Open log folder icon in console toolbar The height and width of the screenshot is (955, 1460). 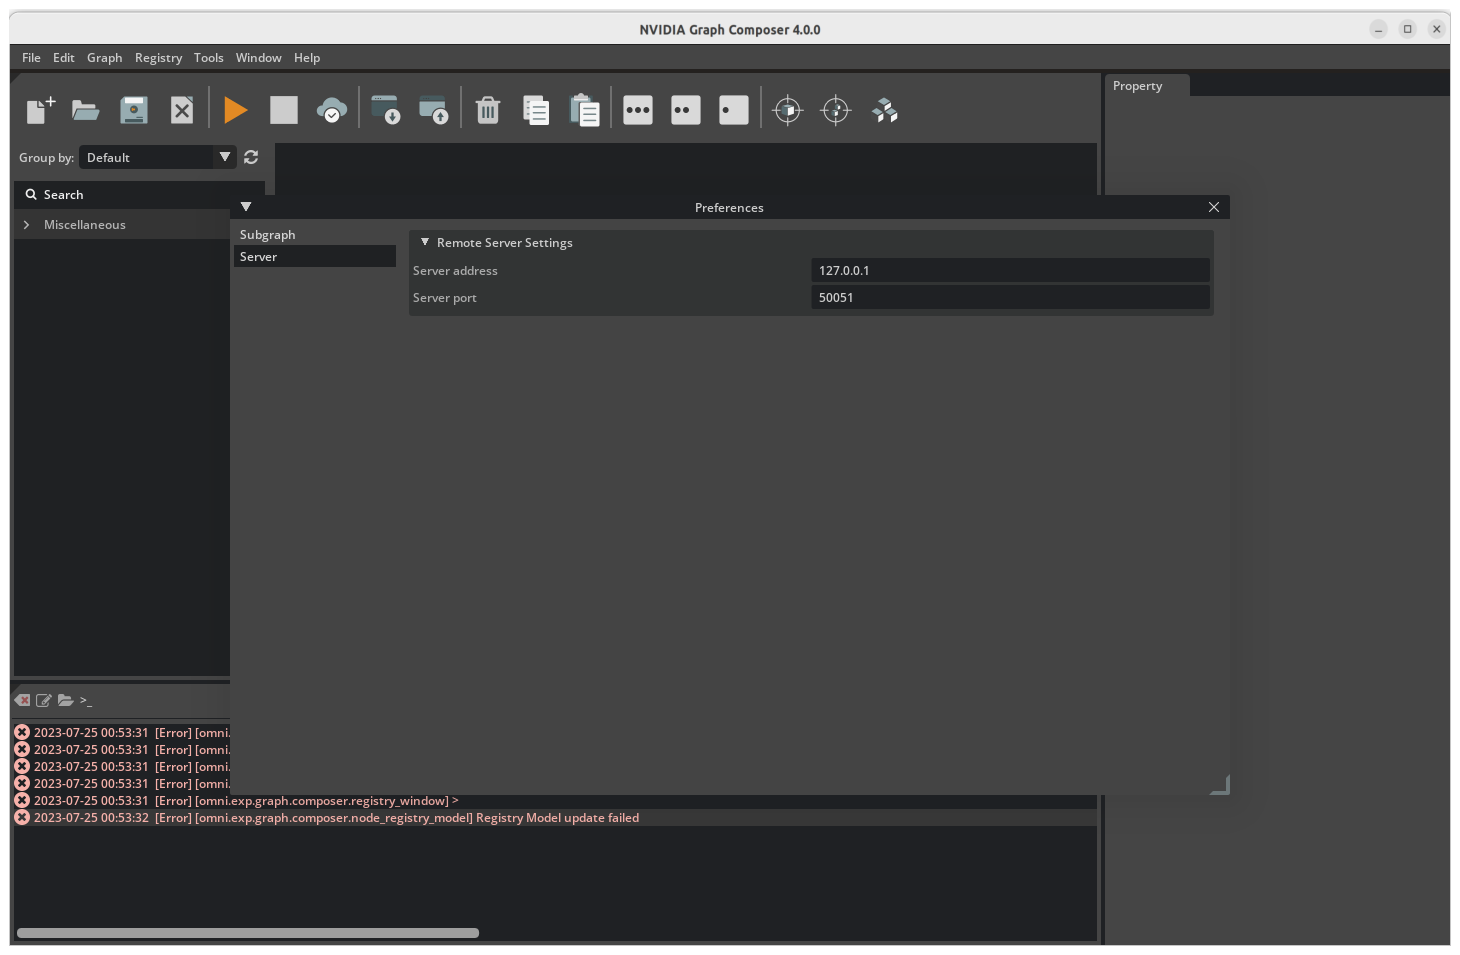pyautogui.click(x=65, y=700)
